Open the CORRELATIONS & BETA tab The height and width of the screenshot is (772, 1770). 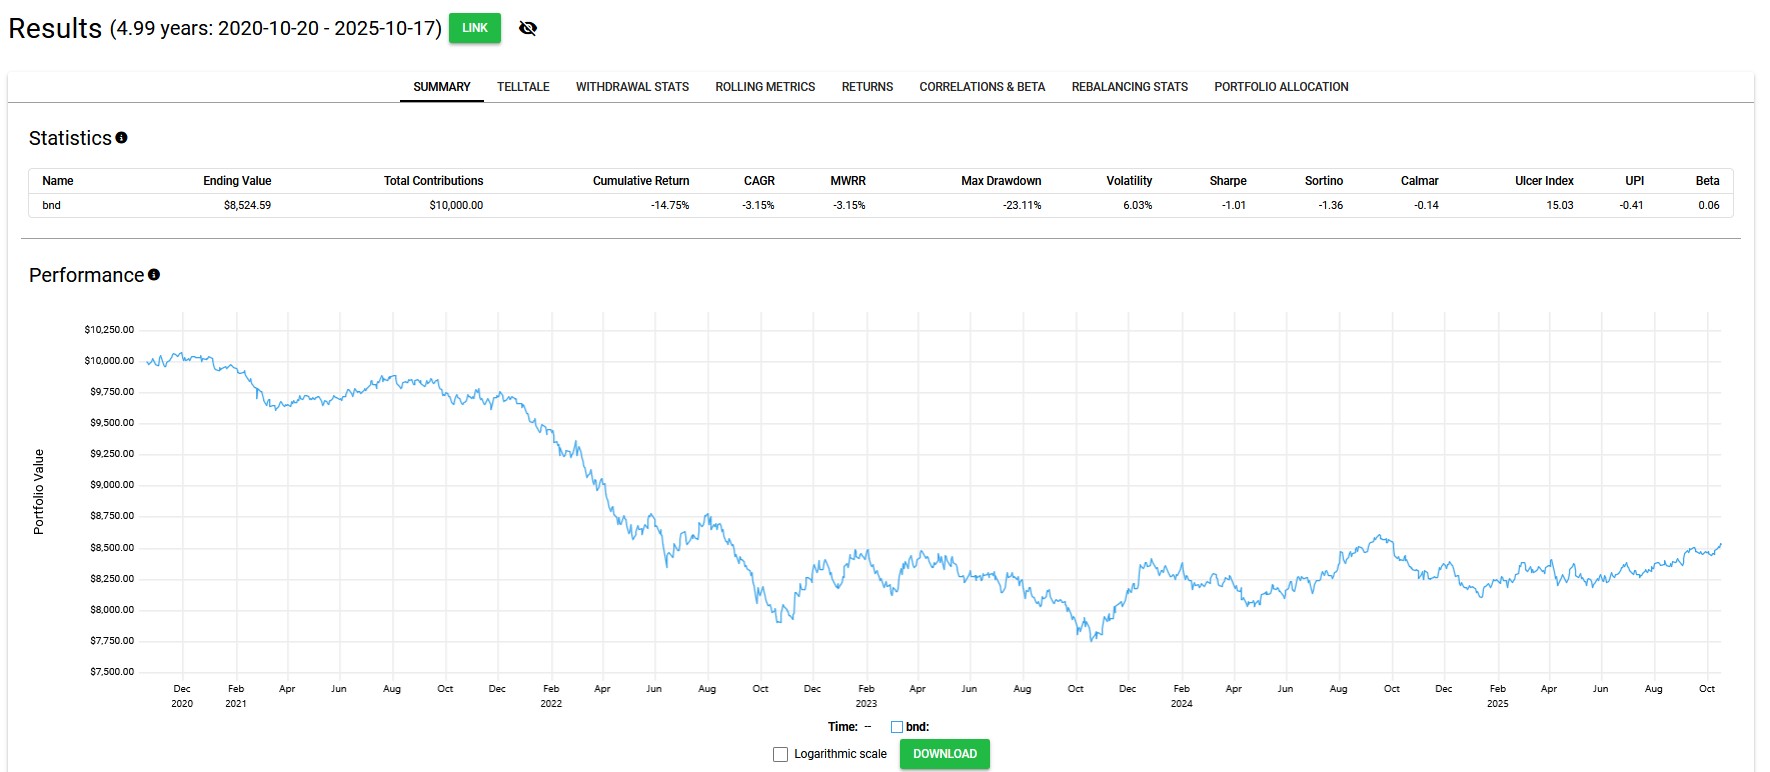pos(982,87)
